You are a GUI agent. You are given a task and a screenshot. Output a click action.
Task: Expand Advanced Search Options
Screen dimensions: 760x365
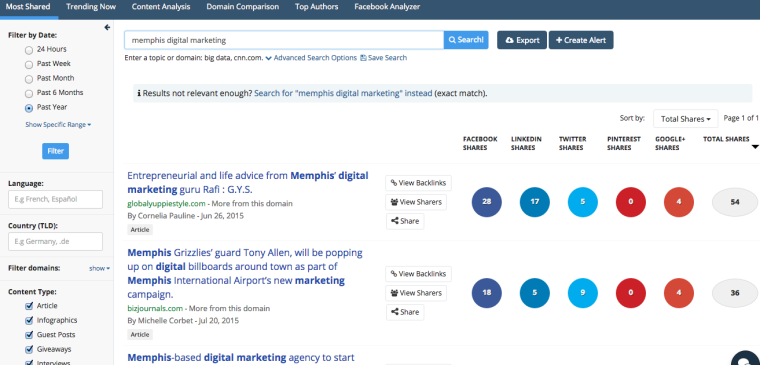(x=311, y=58)
